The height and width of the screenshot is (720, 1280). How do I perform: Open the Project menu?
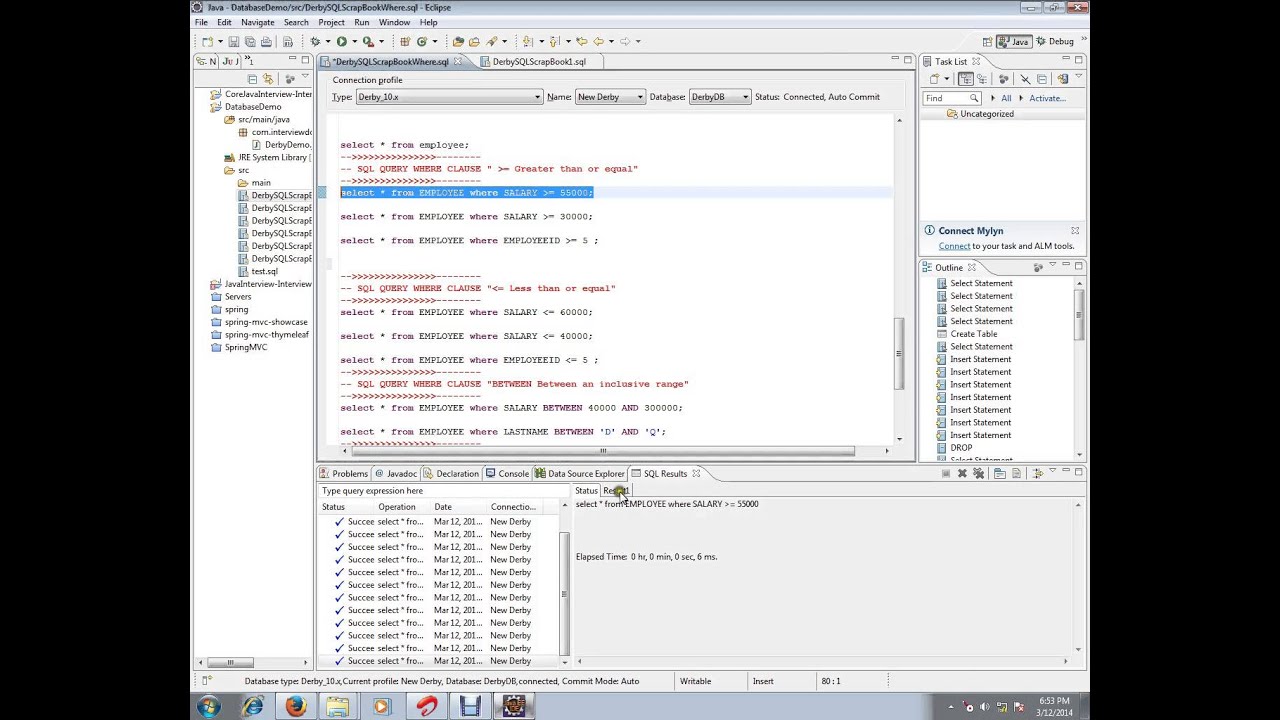pyautogui.click(x=331, y=22)
